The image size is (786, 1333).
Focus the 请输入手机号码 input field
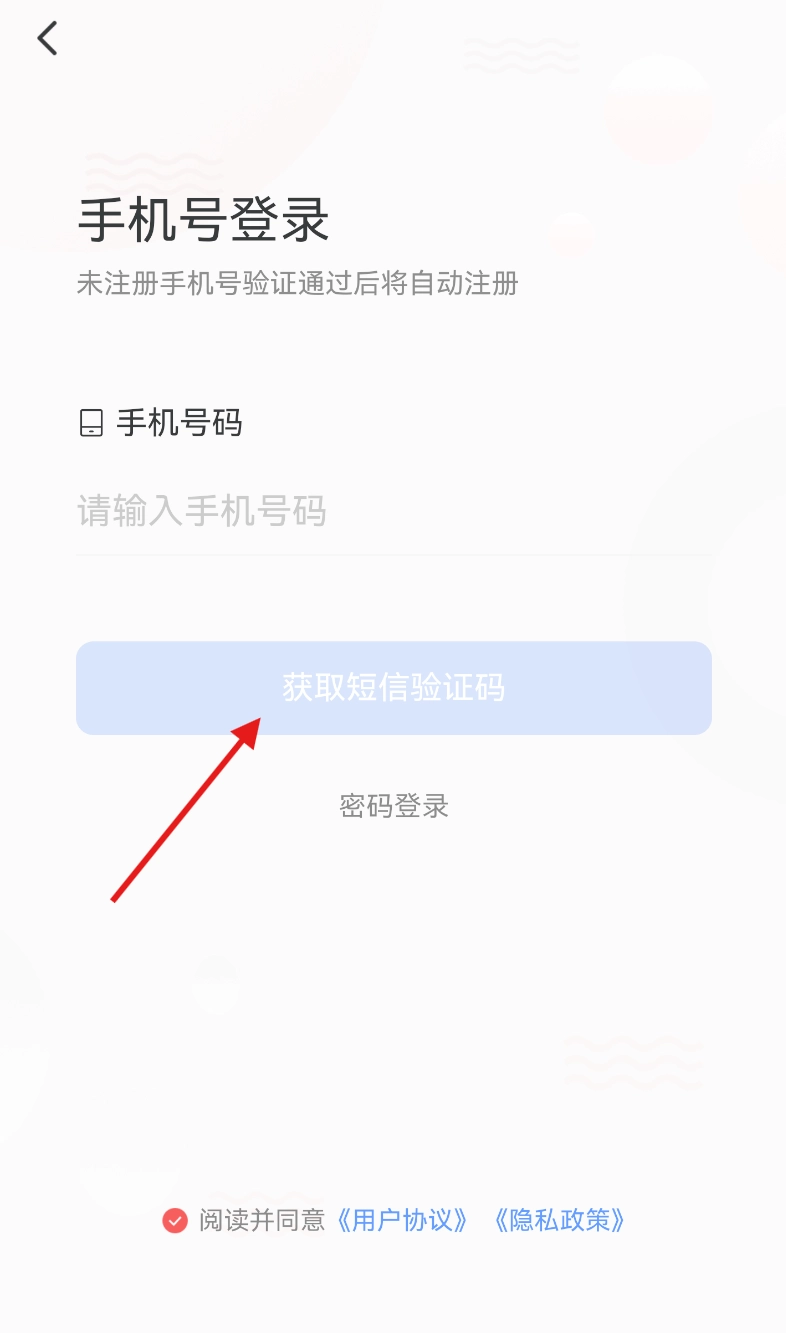tap(394, 511)
